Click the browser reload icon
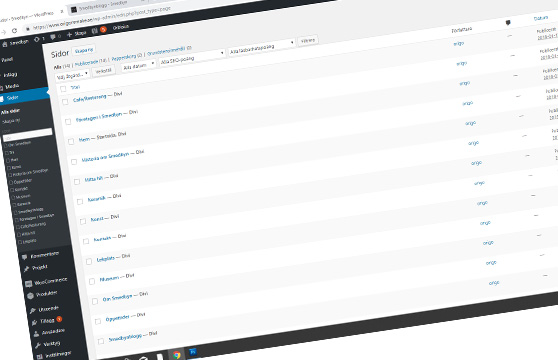Viewport: 558px width, 360px height. coord(14,31)
